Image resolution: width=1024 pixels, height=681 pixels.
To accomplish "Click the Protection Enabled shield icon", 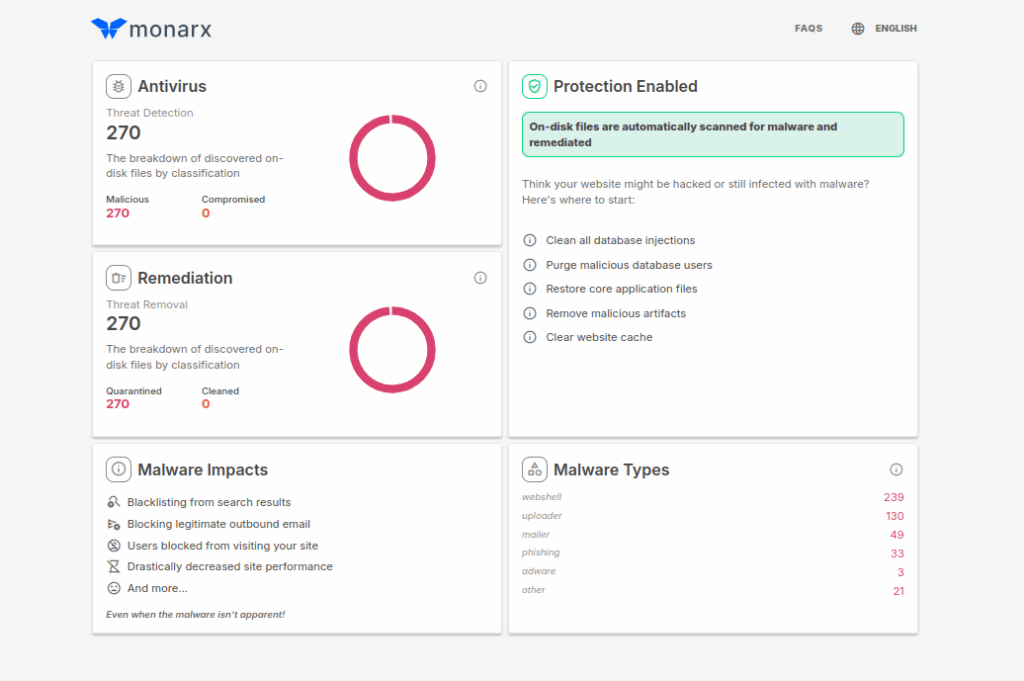I will 534,87.
